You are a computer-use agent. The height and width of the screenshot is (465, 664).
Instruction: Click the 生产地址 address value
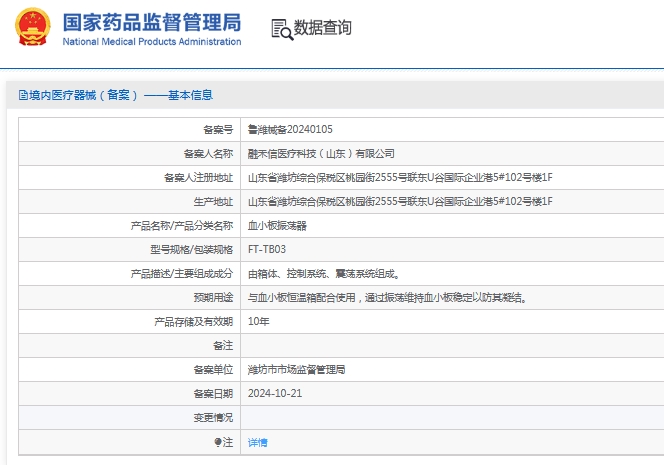pos(400,202)
